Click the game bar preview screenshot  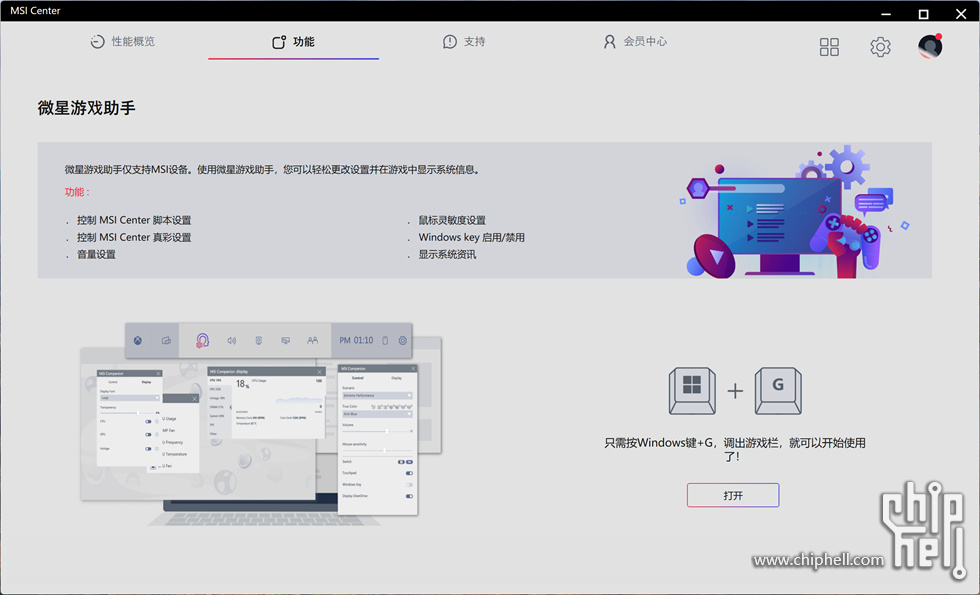point(261,424)
